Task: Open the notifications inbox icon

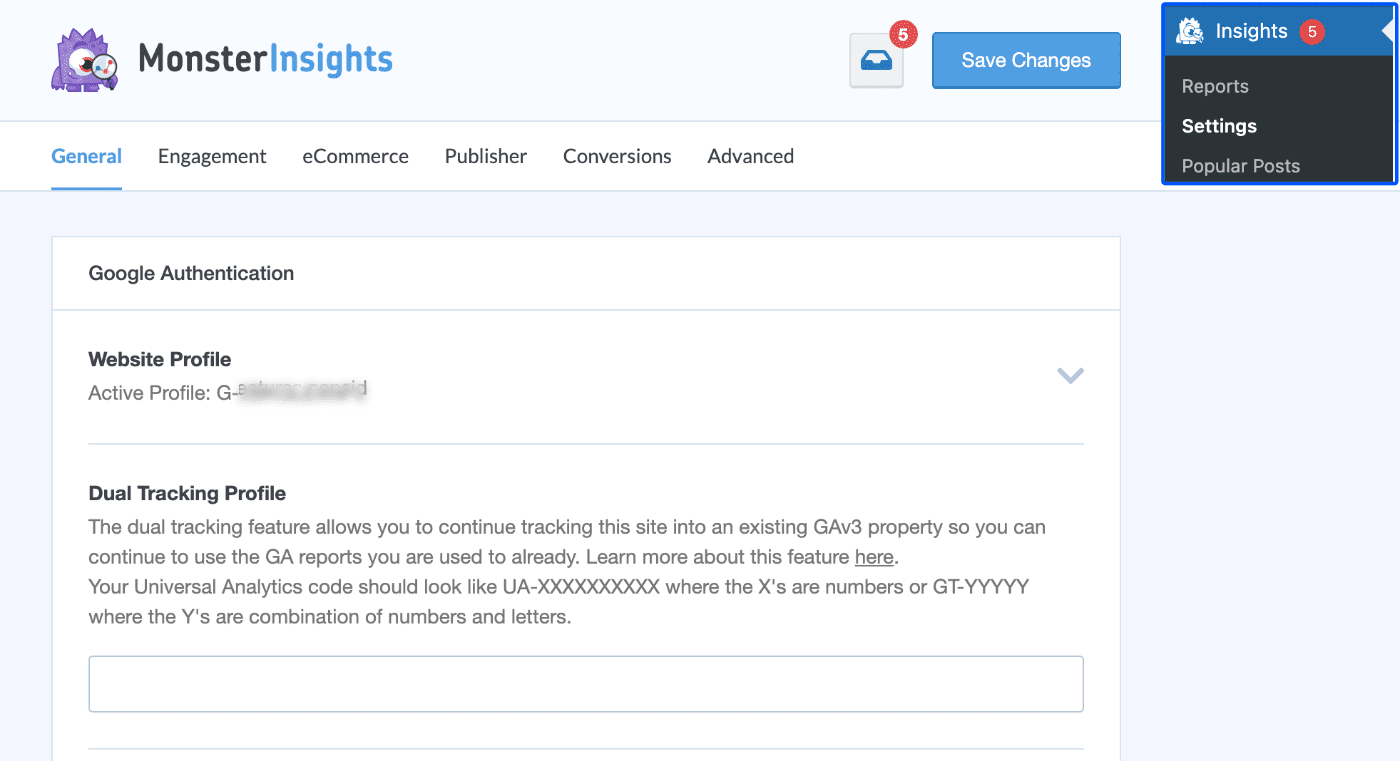Action: (x=876, y=61)
